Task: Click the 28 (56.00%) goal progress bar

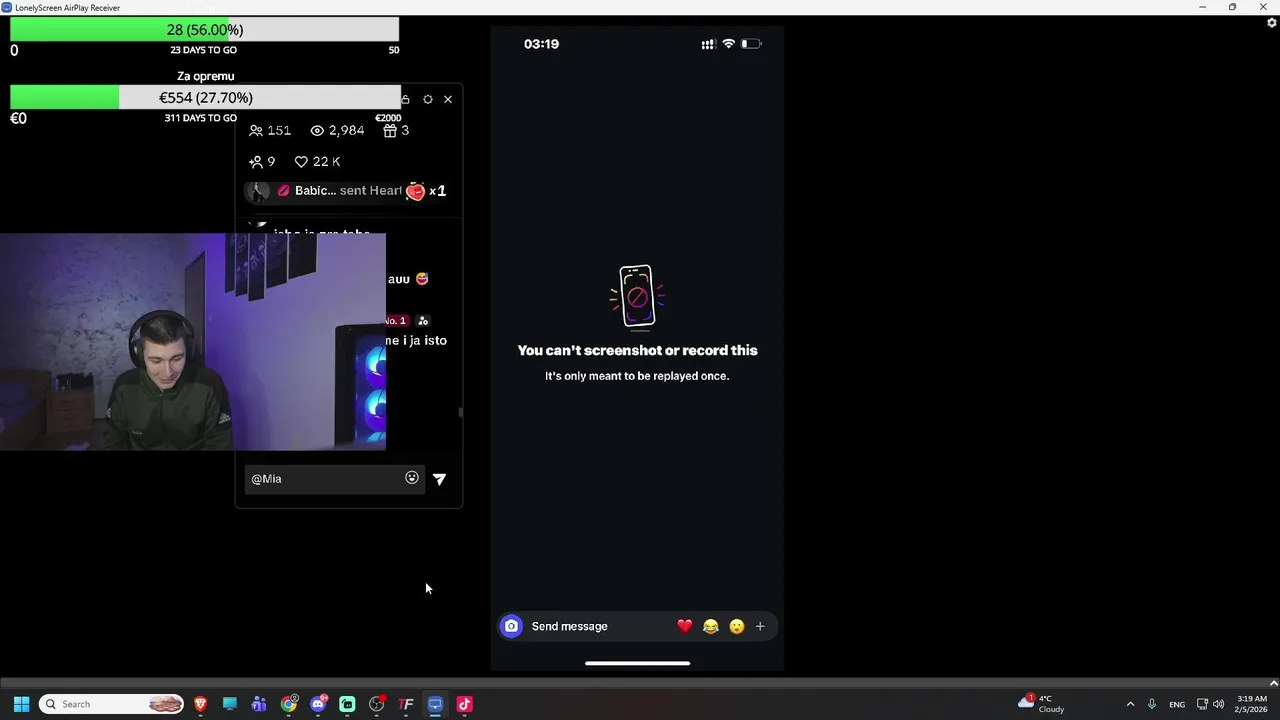Action: click(204, 30)
